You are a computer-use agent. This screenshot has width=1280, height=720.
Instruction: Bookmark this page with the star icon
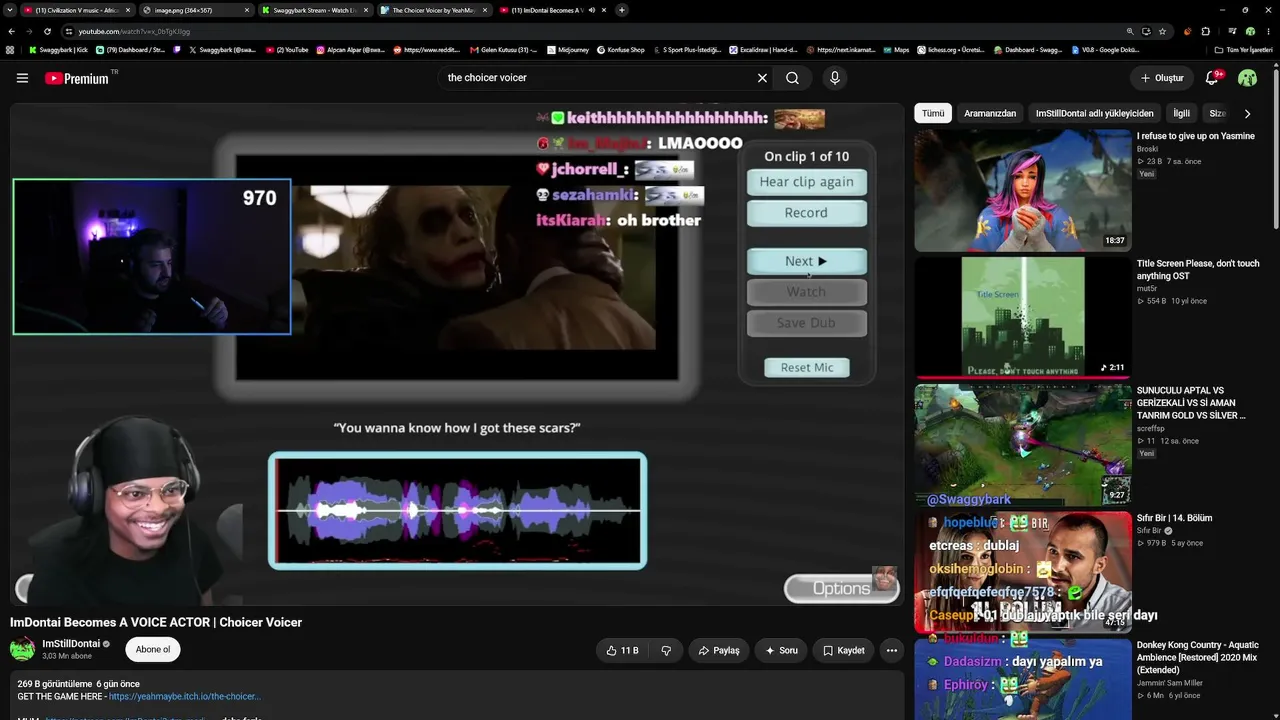[1162, 31]
